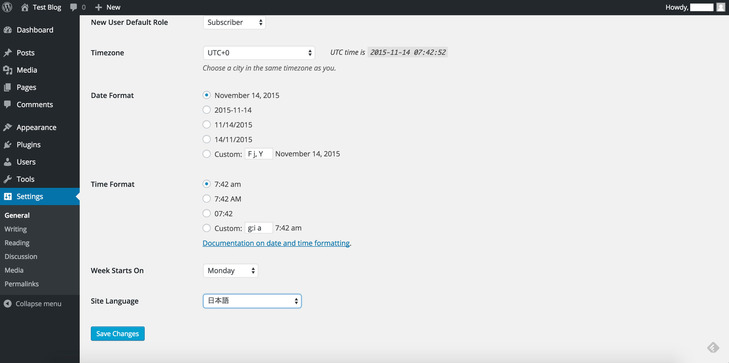Click Howdy user account link
This screenshot has height=363, width=729.
(x=690, y=7)
